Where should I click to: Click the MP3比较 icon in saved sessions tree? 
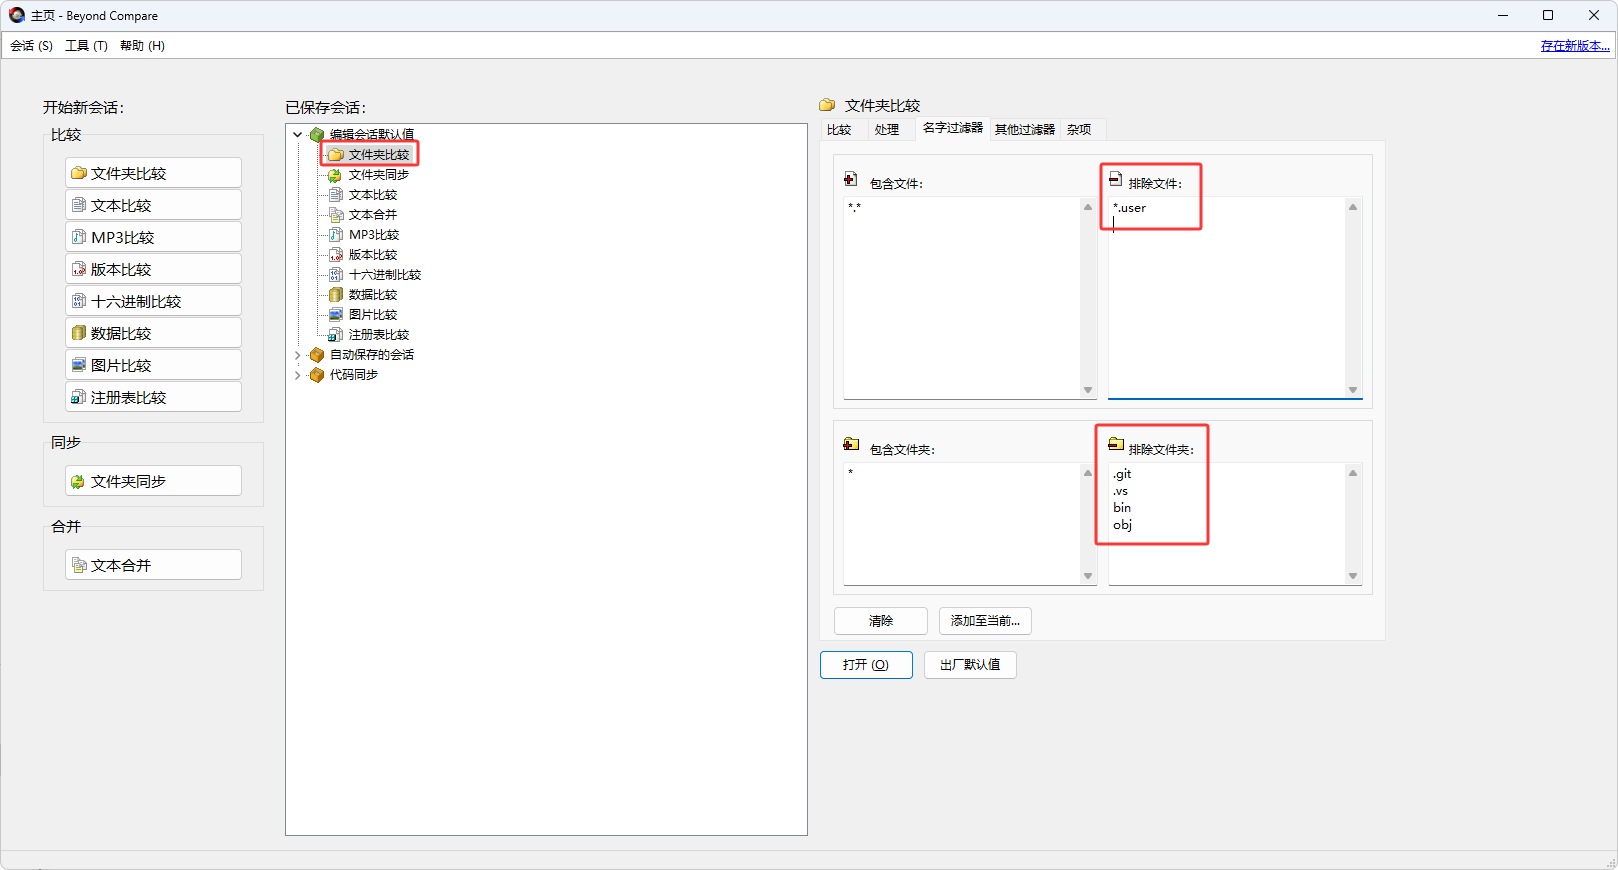[336, 235]
